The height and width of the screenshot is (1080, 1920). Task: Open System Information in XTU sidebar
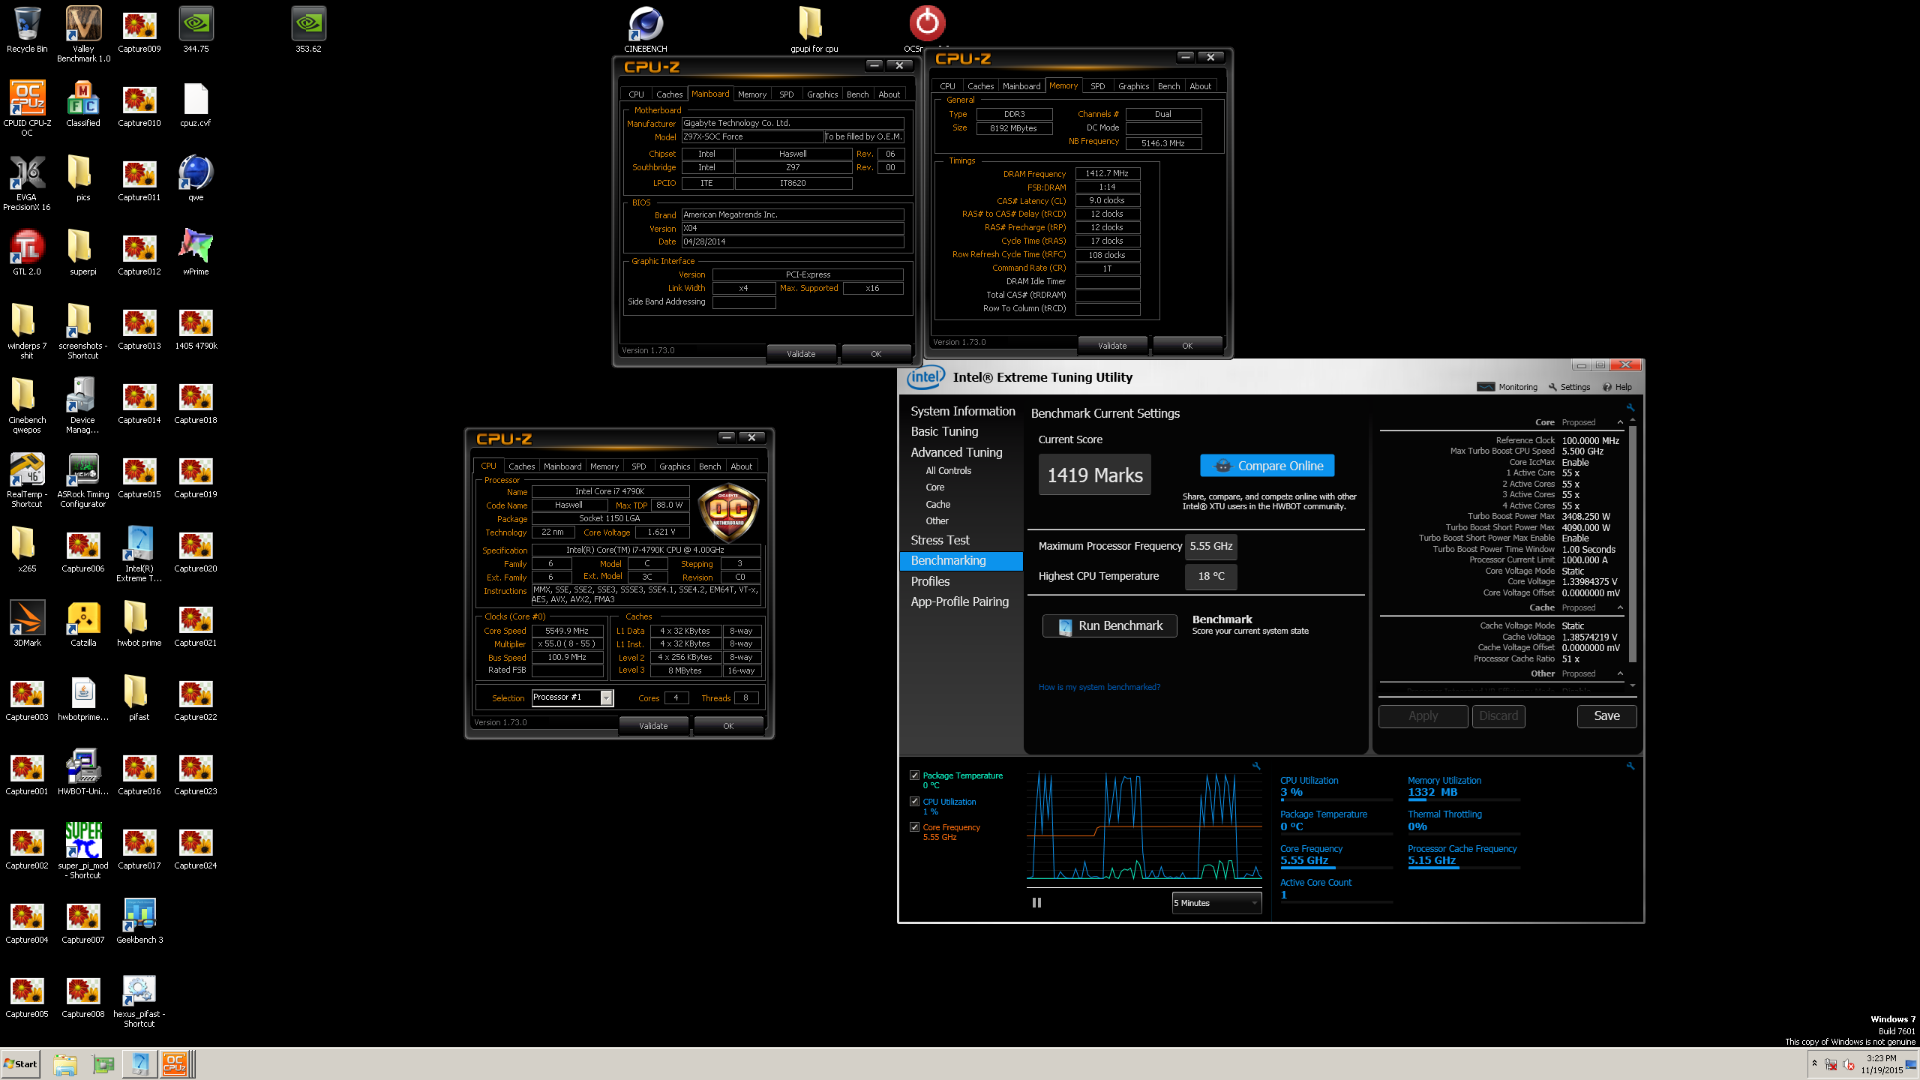pyautogui.click(x=962, y=411)
